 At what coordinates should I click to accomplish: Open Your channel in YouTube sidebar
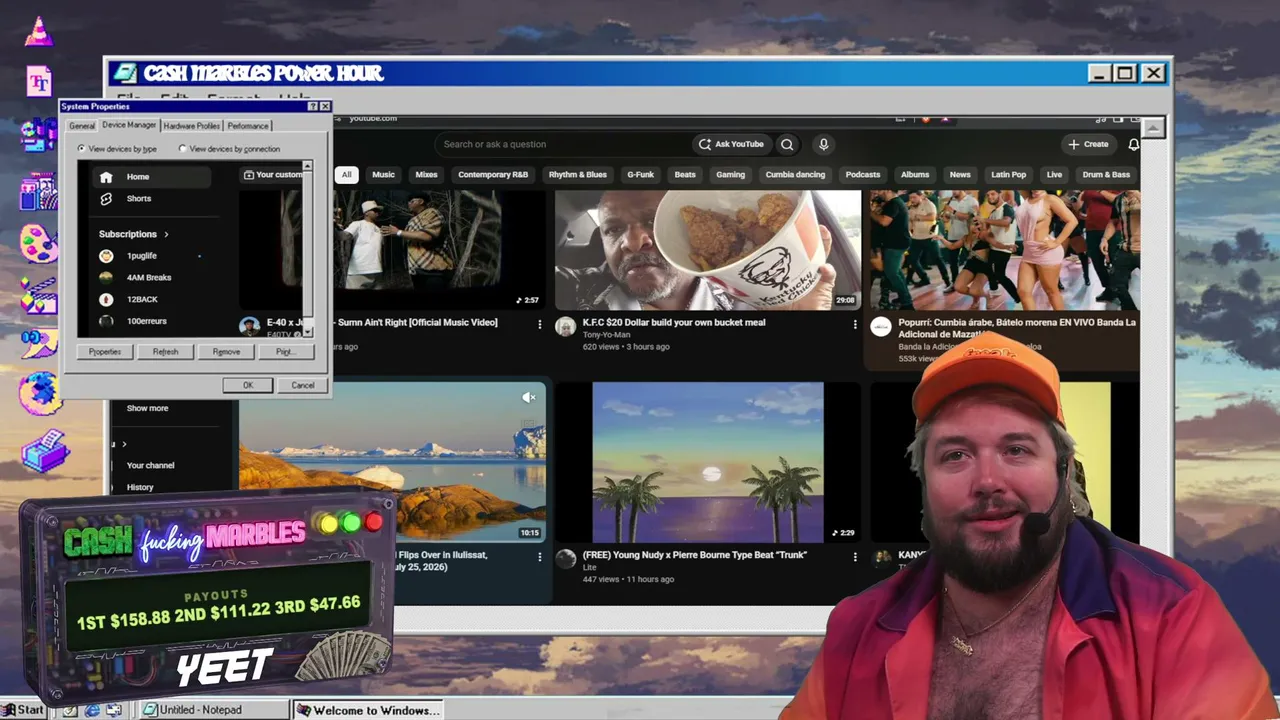pyautogui.click(x=151, y=465)
